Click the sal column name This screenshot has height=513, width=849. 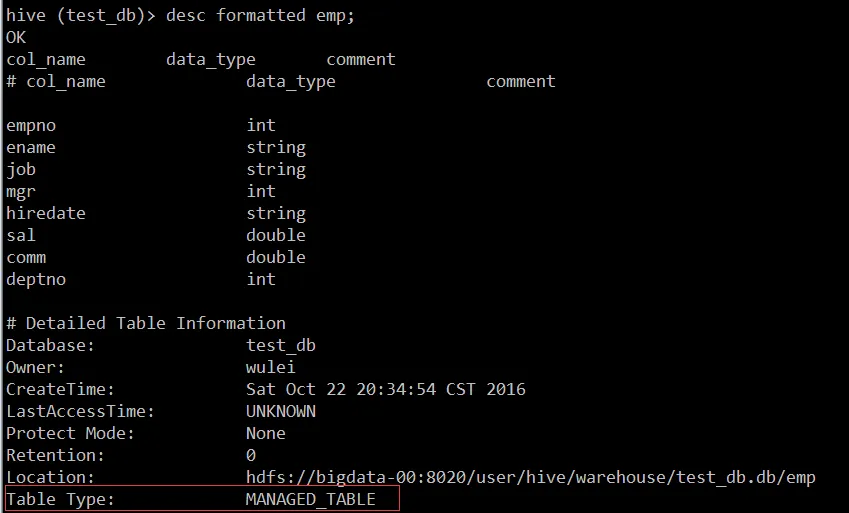(21, 236)
